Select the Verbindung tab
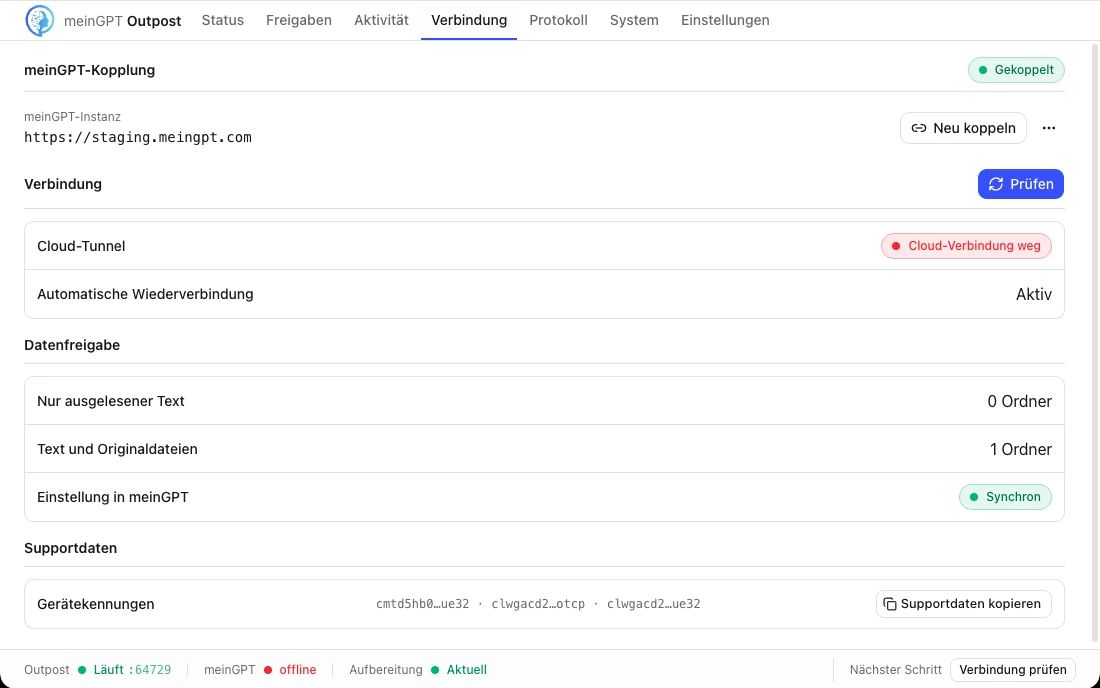Image resolution: width=1100 pixels, height=688 pixels. (x=469, y=20)
